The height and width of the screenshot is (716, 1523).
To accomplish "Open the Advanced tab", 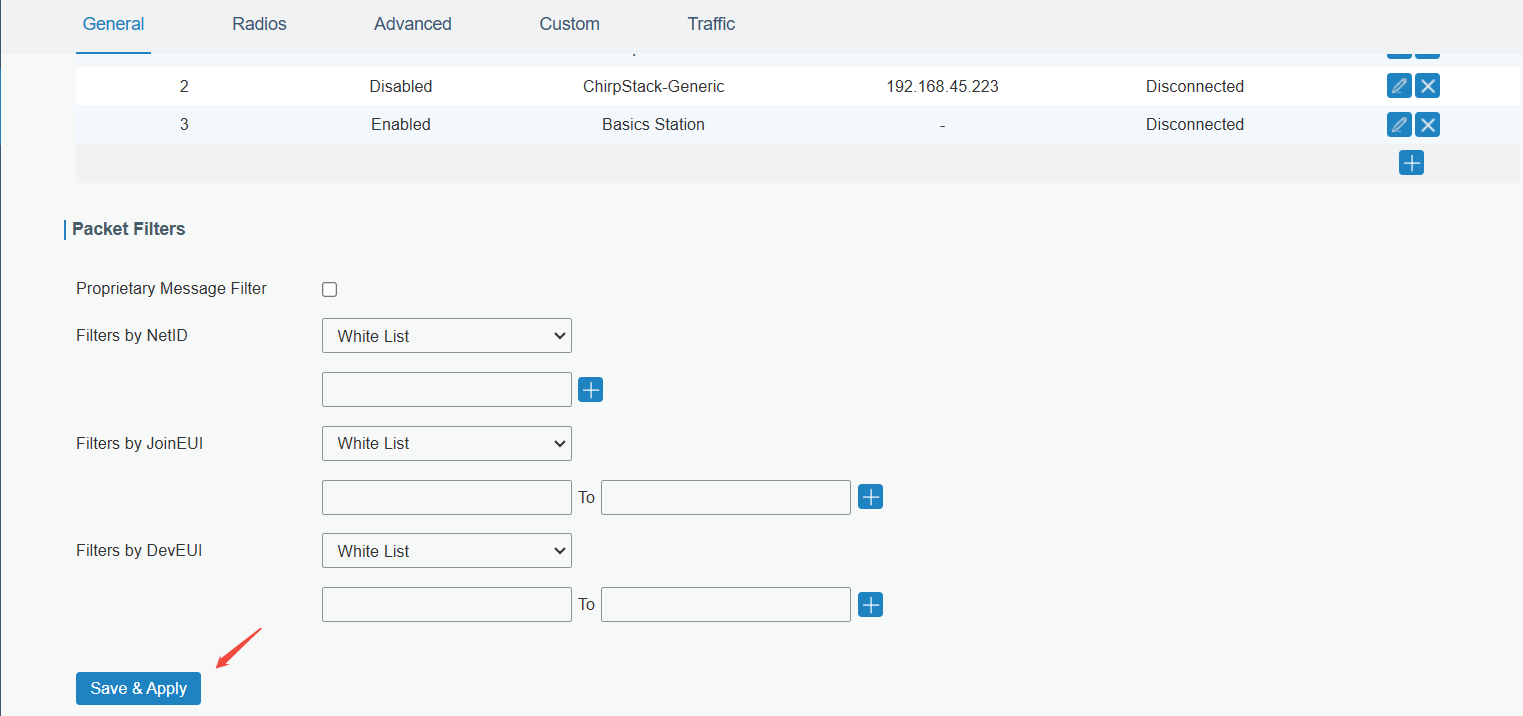I will (413, 24).
